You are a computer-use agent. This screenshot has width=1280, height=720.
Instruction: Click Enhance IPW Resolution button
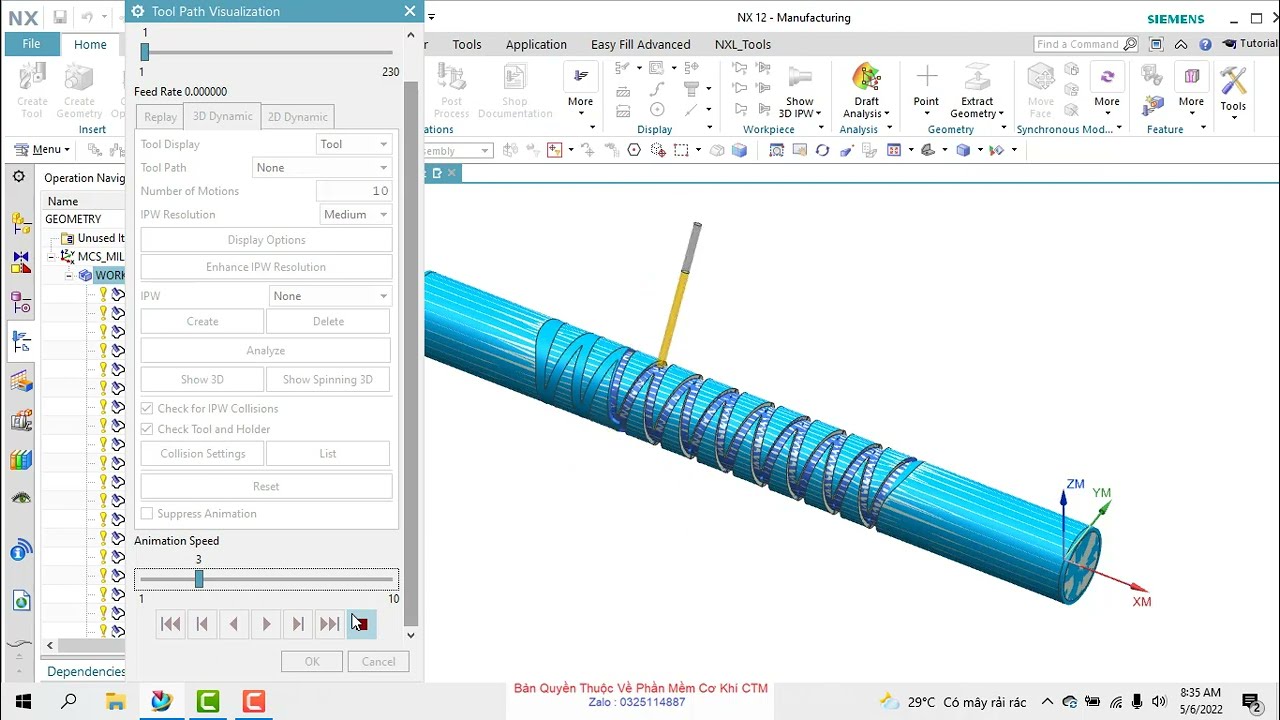[266, 267]
